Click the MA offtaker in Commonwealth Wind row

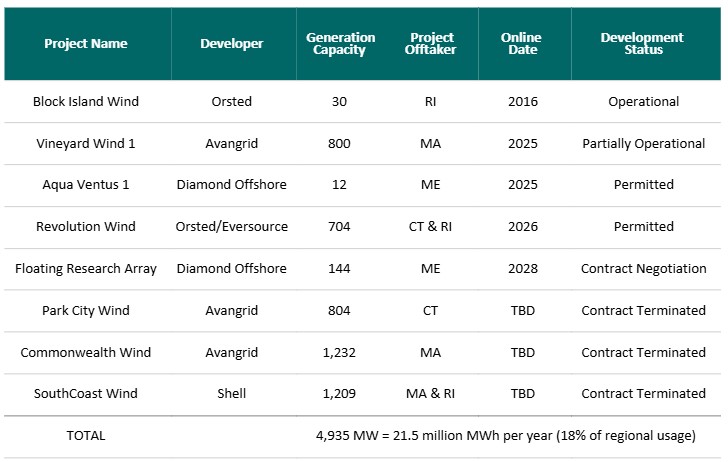[x=430, y=352]
